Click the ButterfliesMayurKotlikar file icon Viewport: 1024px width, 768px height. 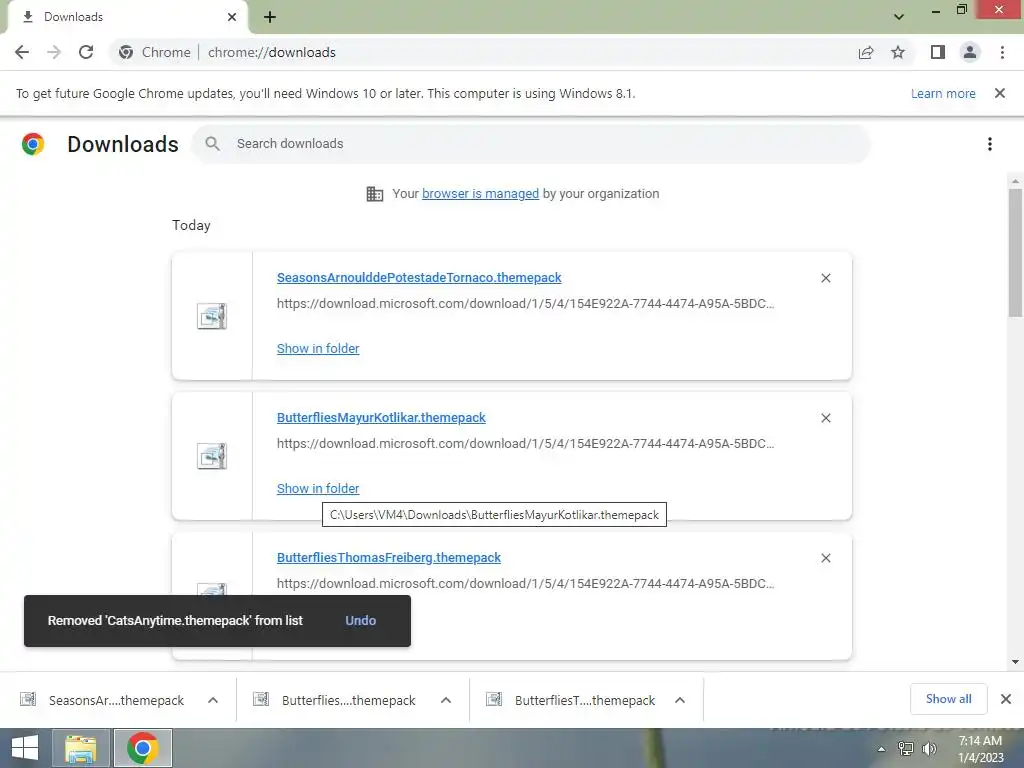click(212, 456)
